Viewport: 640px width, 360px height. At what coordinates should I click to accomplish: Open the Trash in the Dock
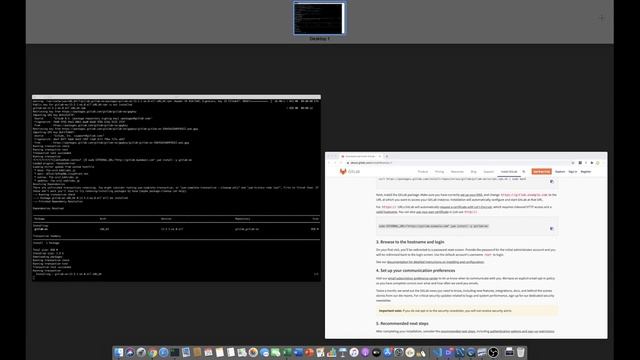tap(520, 353)
